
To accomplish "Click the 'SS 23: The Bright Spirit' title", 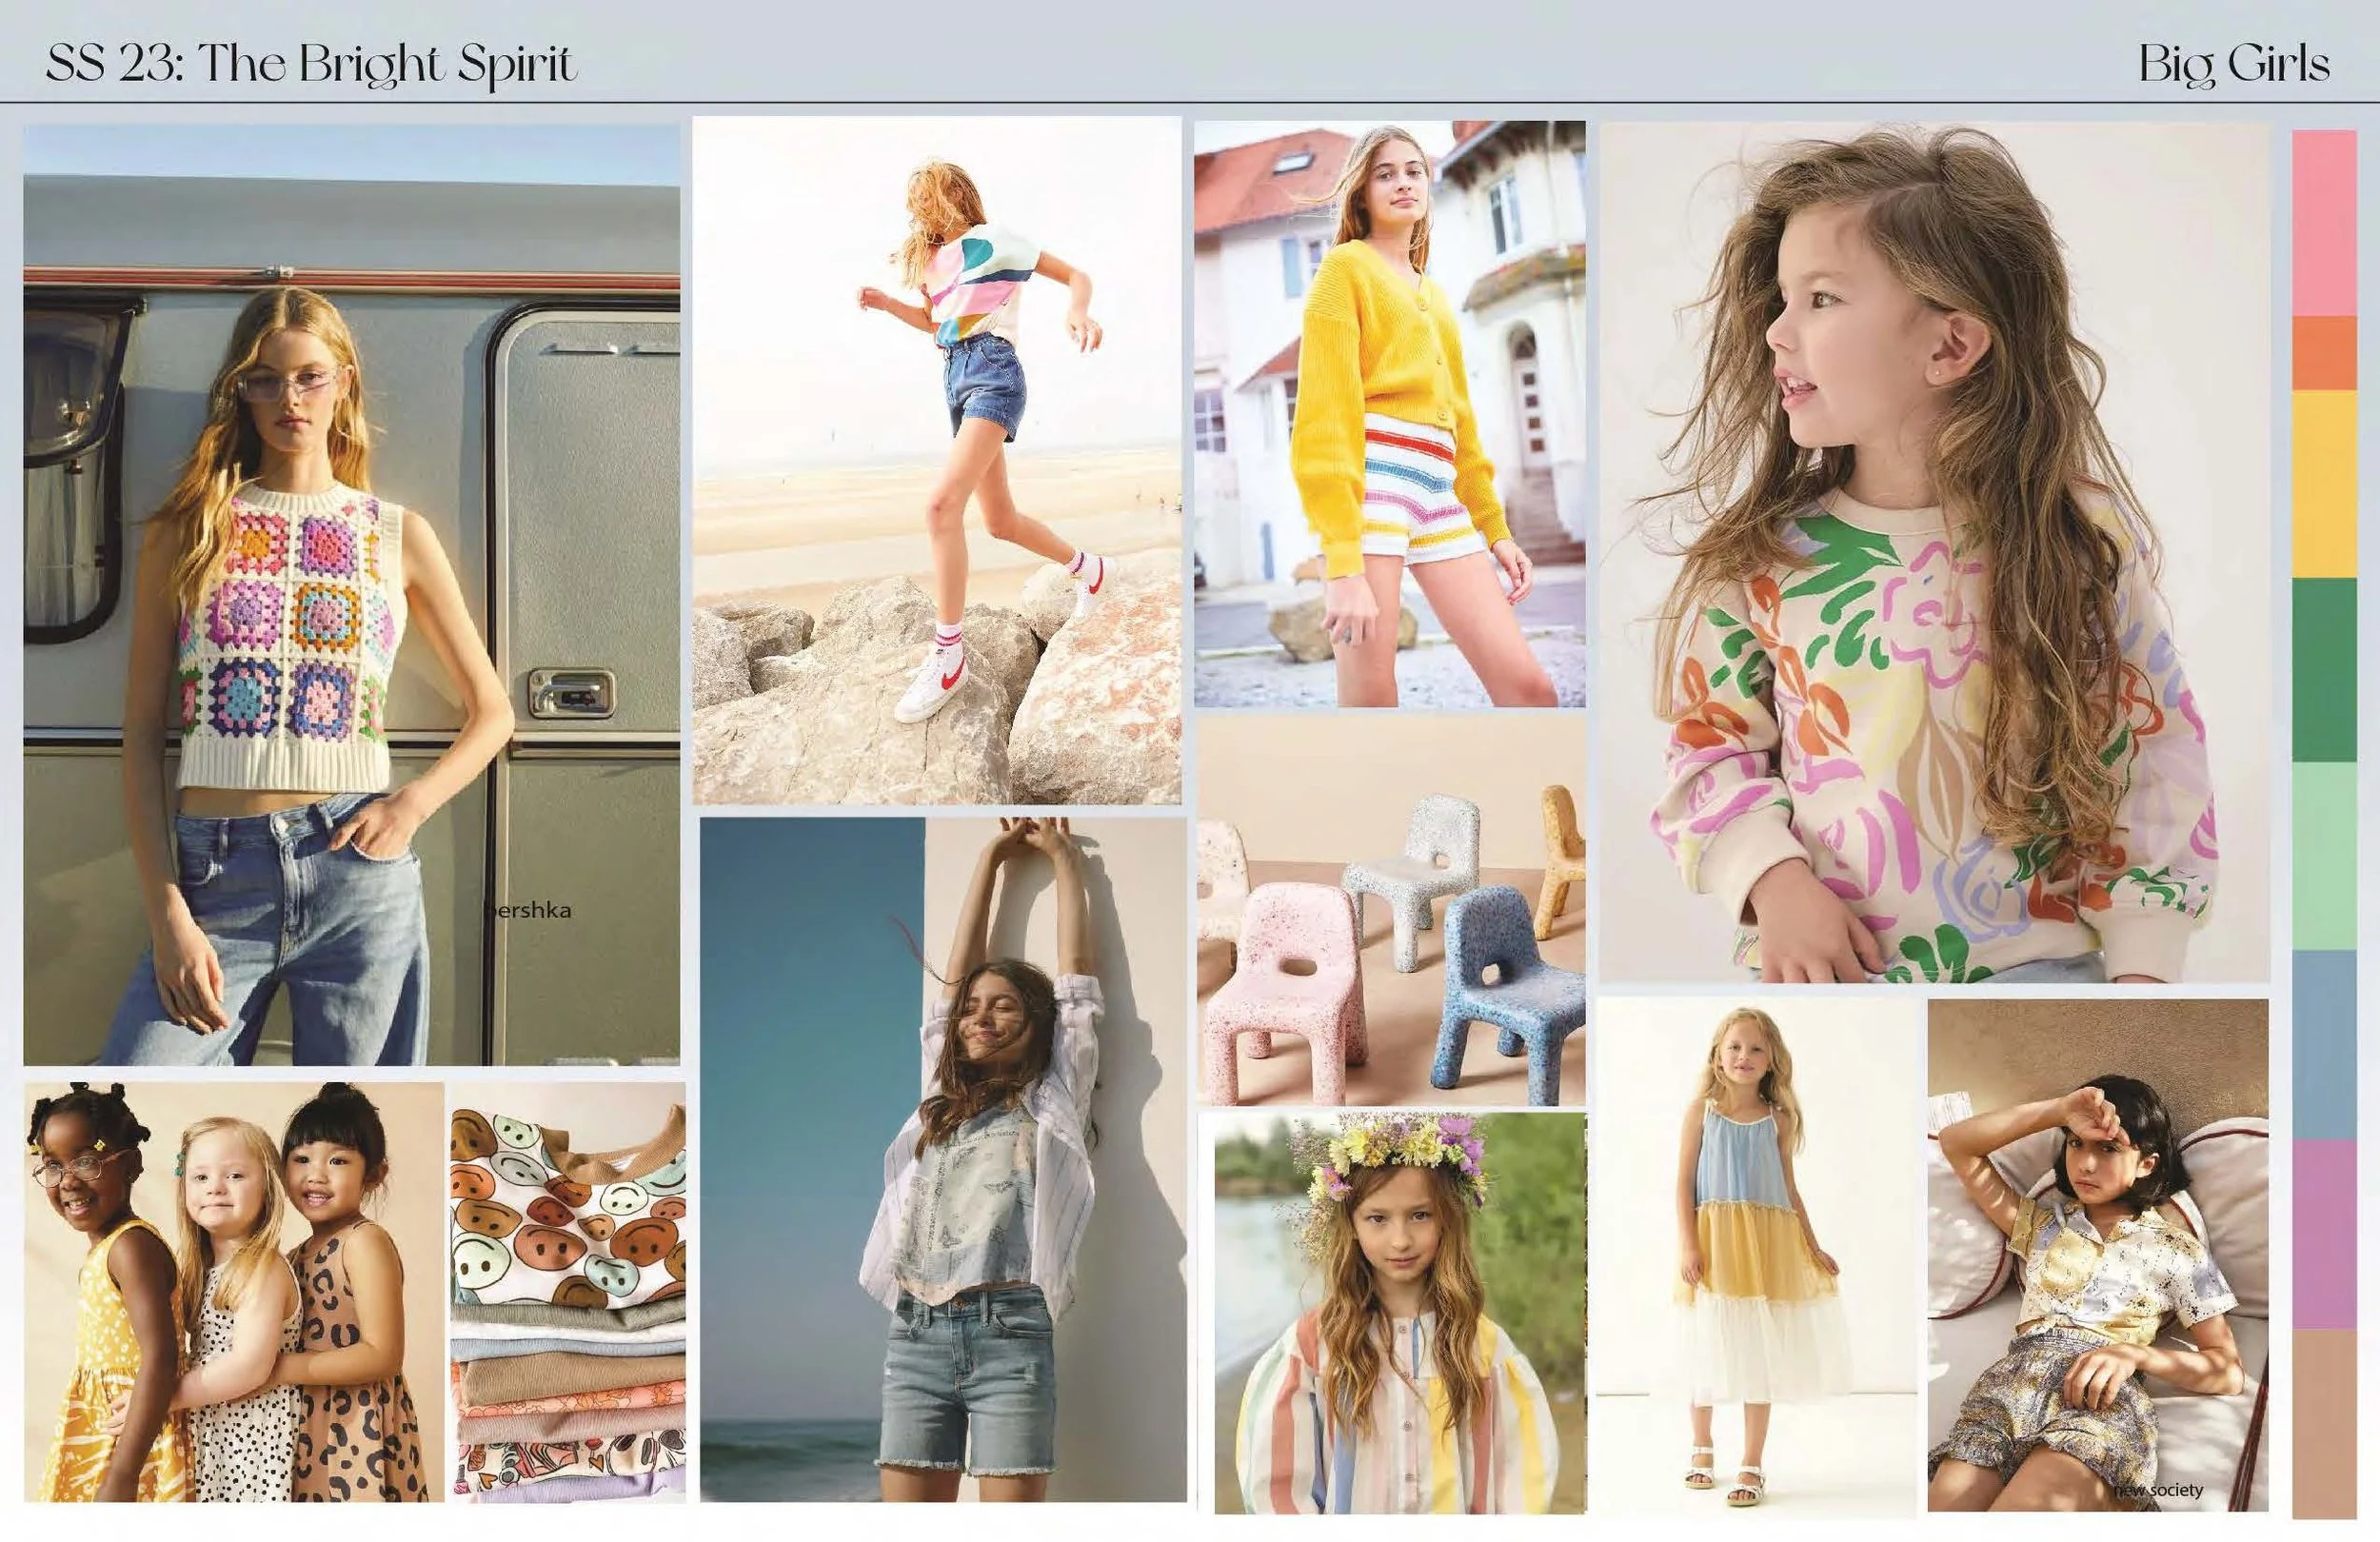I will [x=311, y=65].
